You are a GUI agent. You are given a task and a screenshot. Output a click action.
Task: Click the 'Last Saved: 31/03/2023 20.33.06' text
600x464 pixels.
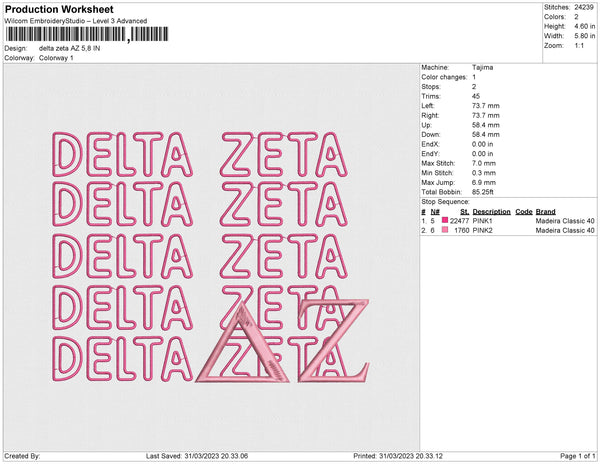pos(197,456)
